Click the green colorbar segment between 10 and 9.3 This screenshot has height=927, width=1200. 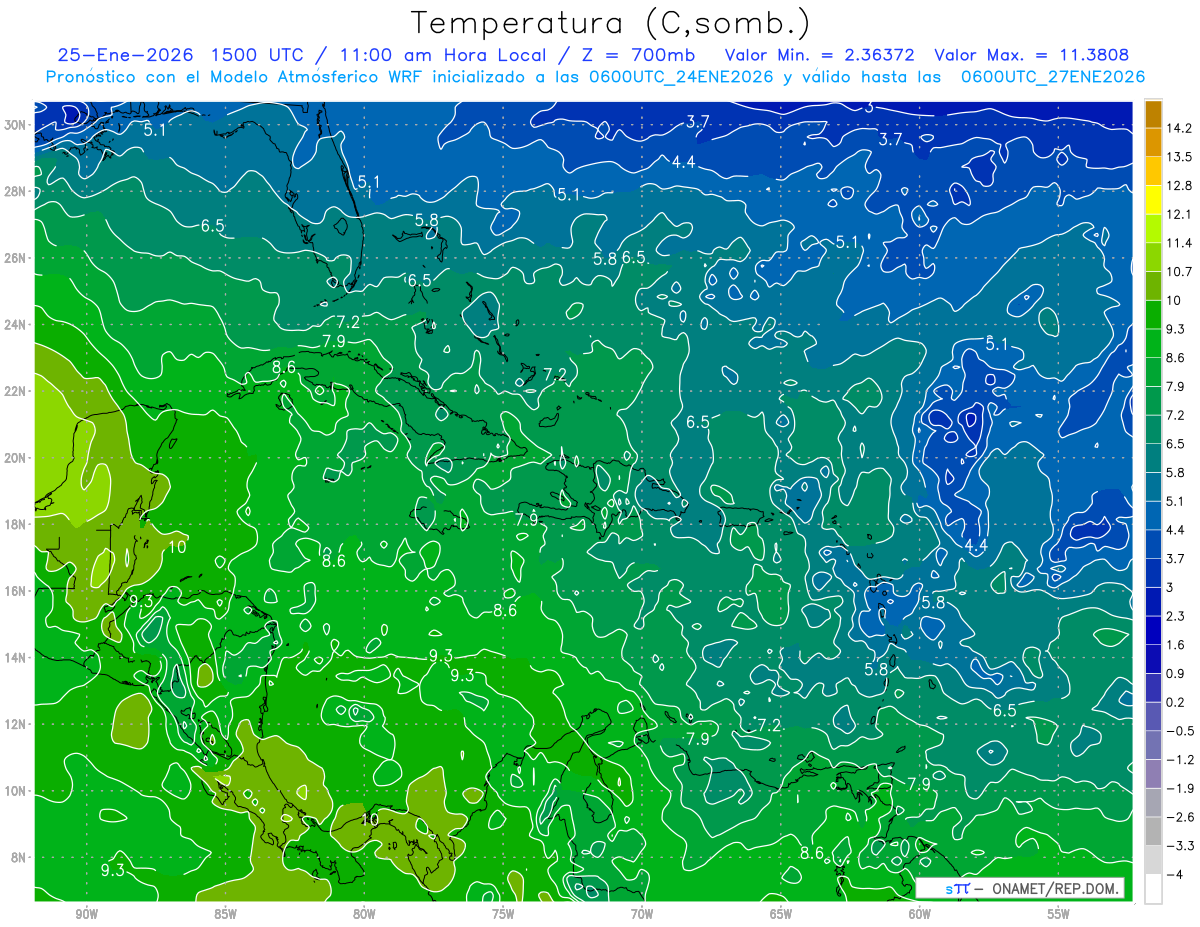coord(1153,315)
